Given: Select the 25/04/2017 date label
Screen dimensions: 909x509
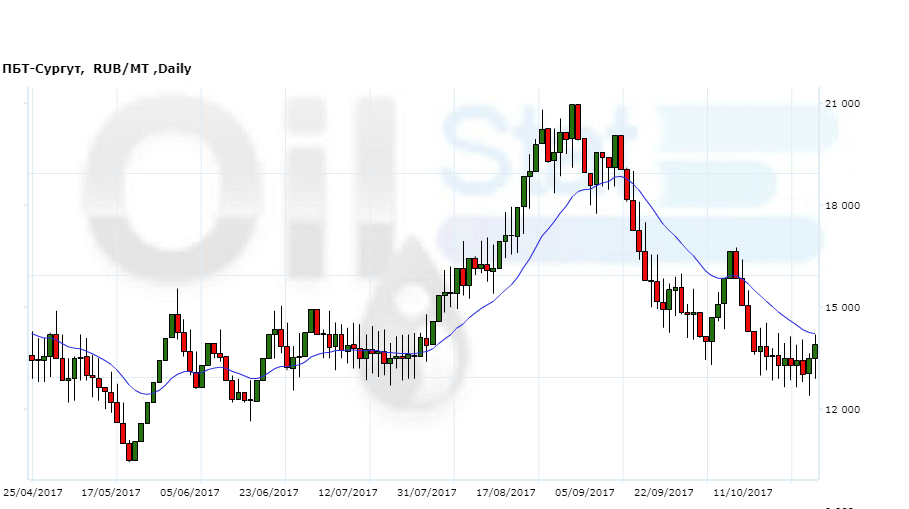Looking at the screenshot, I should (33, 493).
